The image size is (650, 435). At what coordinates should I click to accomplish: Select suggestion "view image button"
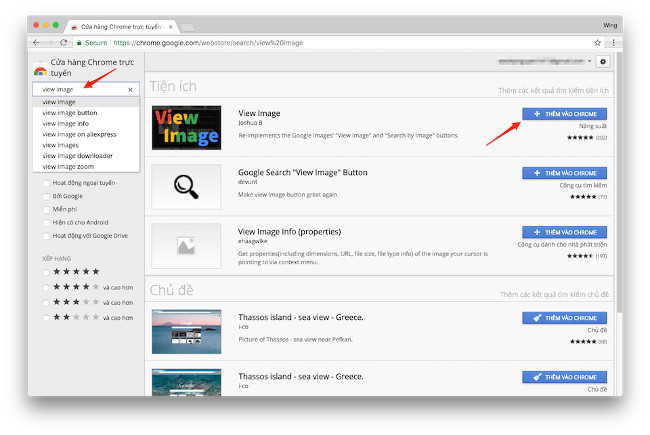pyautogui.click(x=86, y=113)
